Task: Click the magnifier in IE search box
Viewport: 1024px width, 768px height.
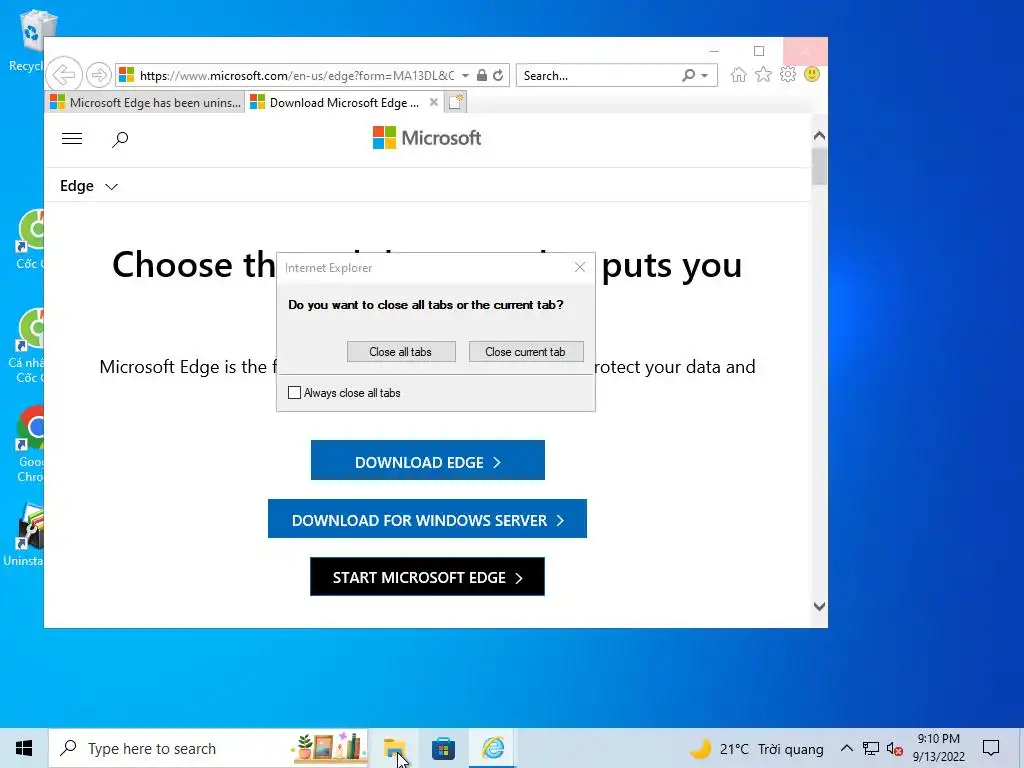Action: 688,75
